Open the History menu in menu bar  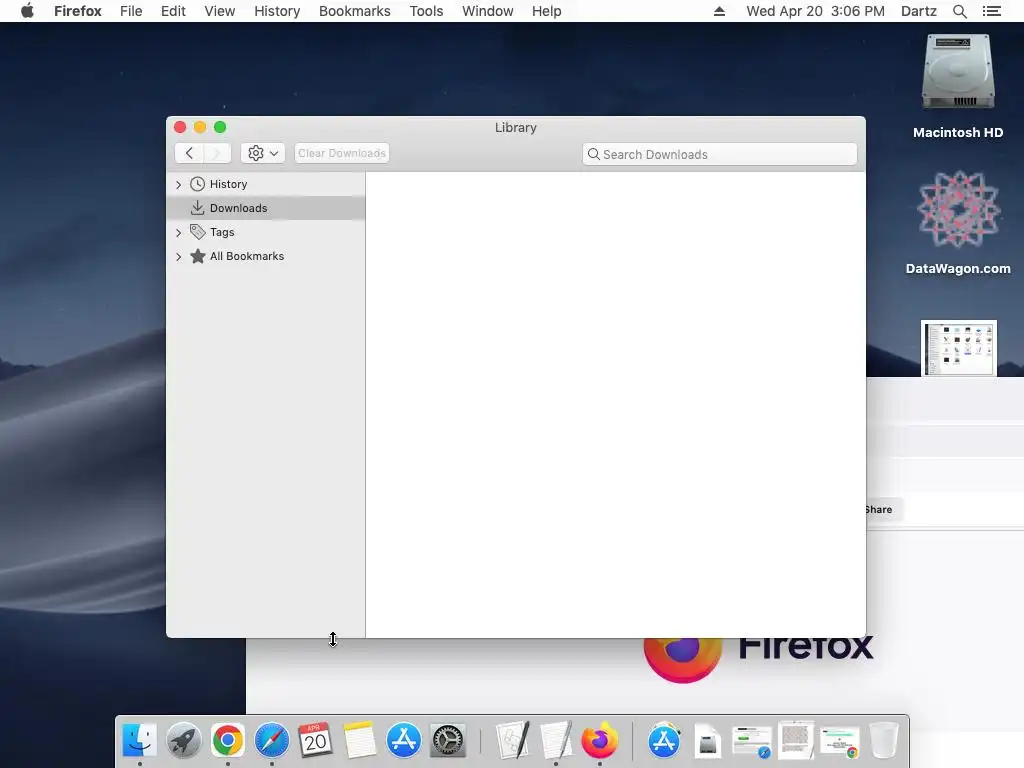(x=277, y=11)
